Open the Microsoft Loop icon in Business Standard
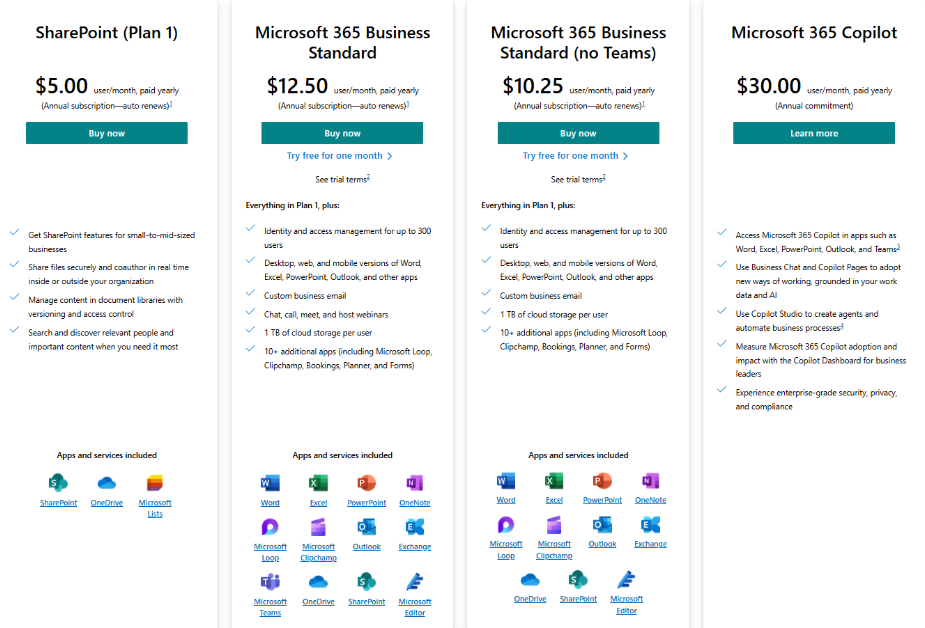 tap(270, 527)
